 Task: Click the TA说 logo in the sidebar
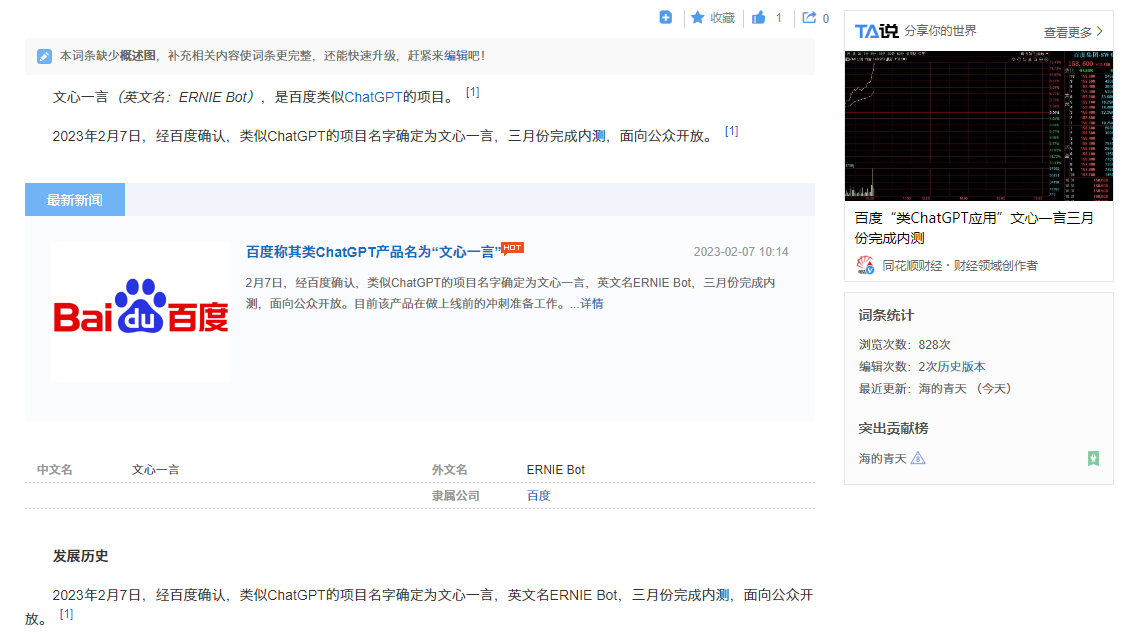[x=876, y=30]
